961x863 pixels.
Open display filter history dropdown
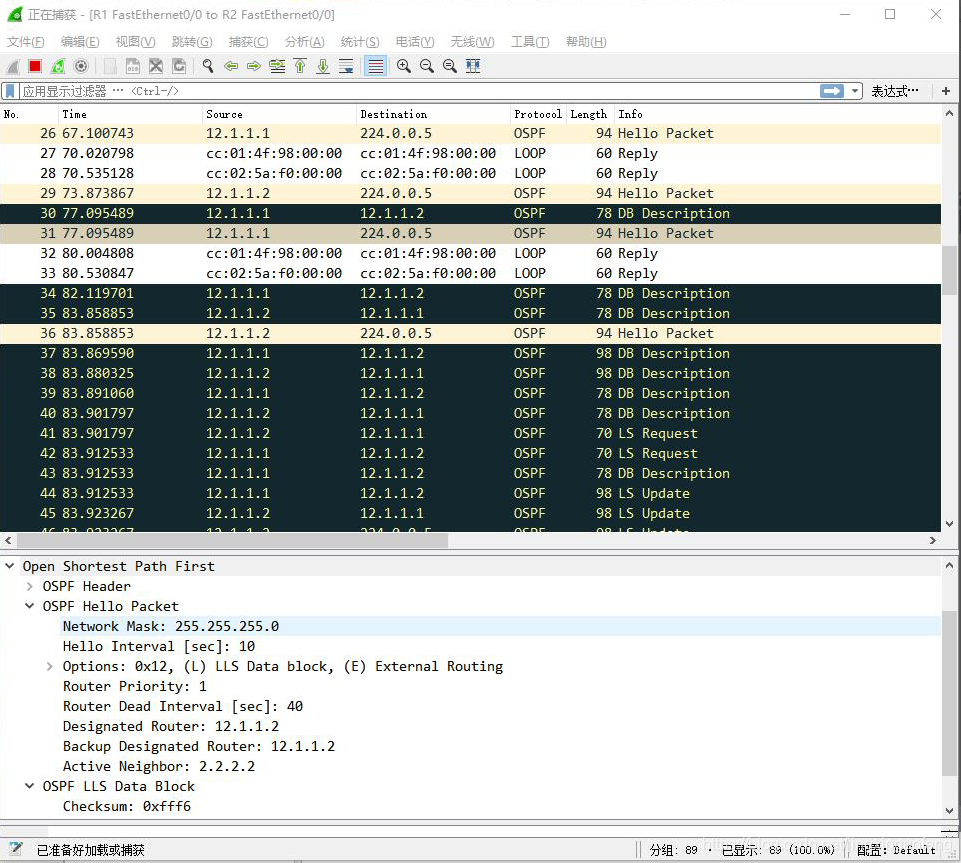855,91
